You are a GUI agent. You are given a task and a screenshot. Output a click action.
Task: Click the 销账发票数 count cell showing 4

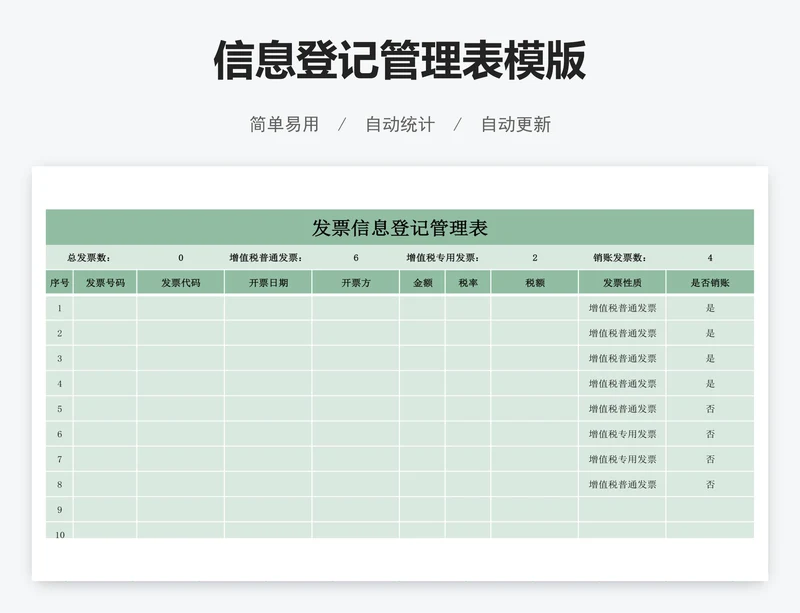pos(710,258)
